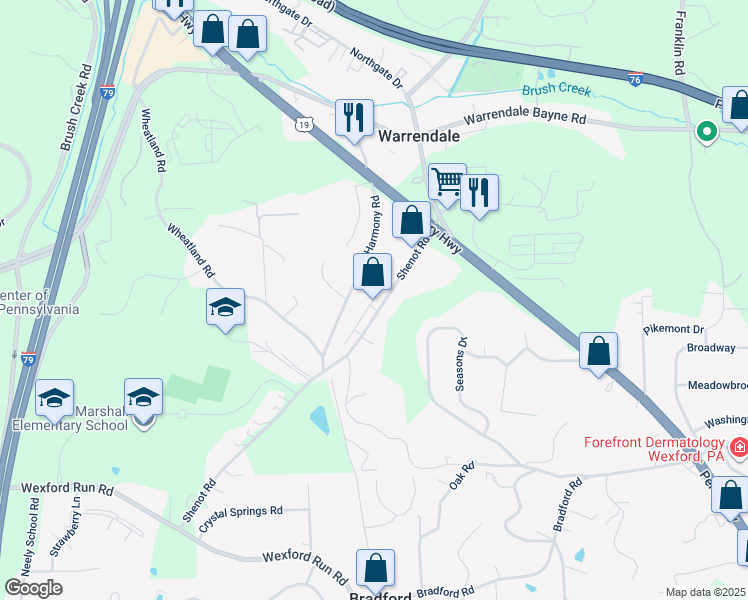This screenshot has height=600, width=748.
Task: Select the shopping bag marker near Bradford
Action: 375,568
